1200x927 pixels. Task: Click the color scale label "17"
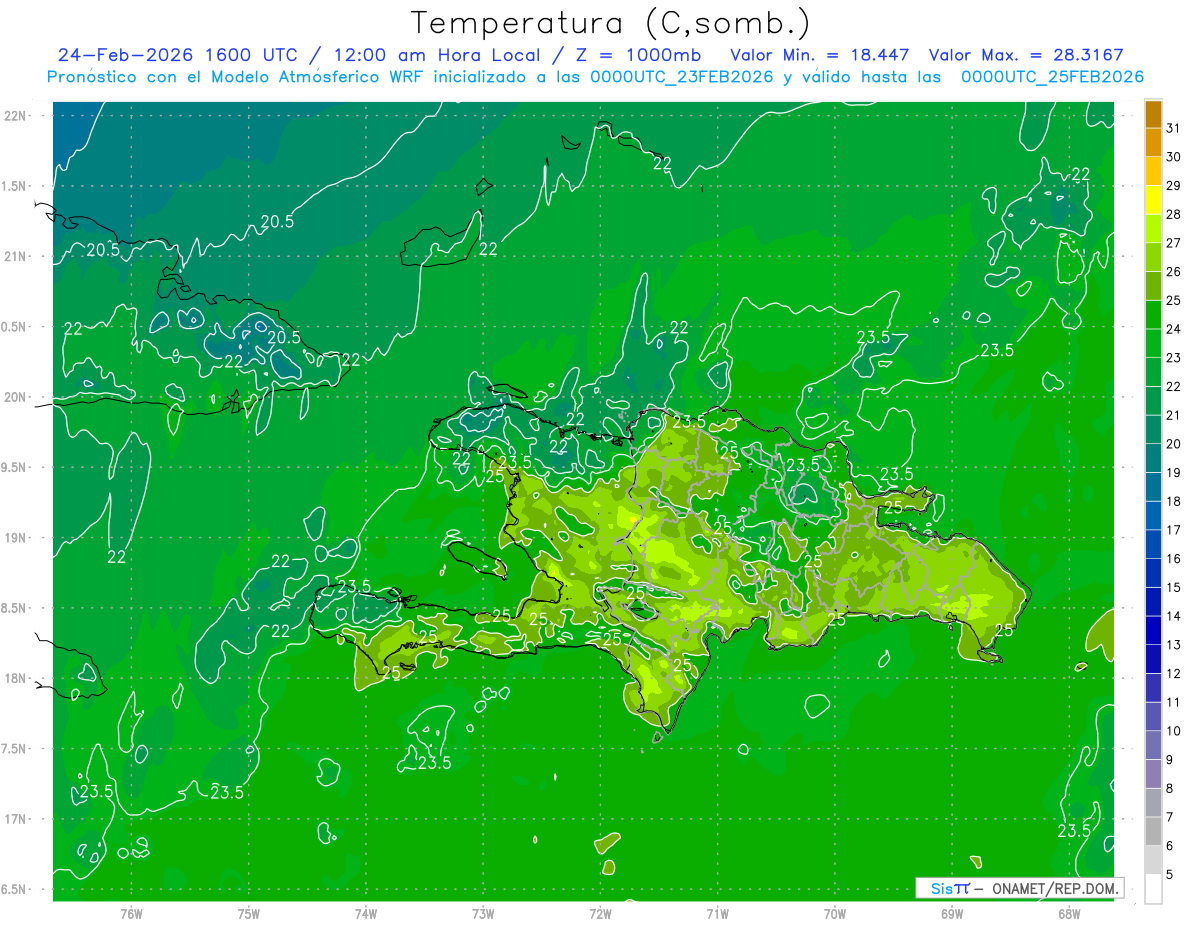click(1174, 530)
